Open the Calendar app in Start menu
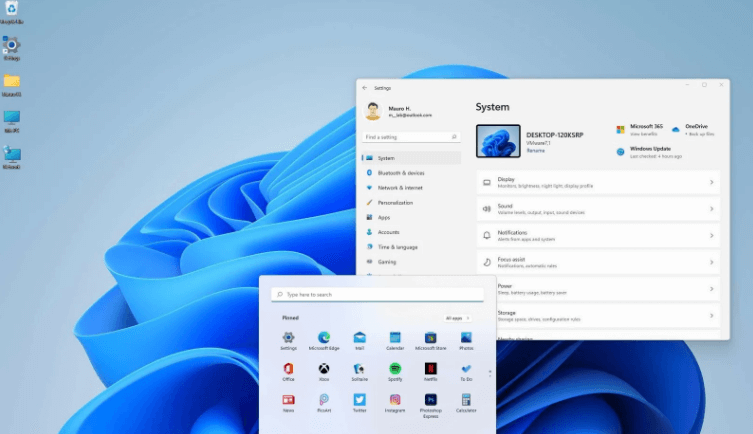This screenshot has height=434, width=753. (395, 341)
